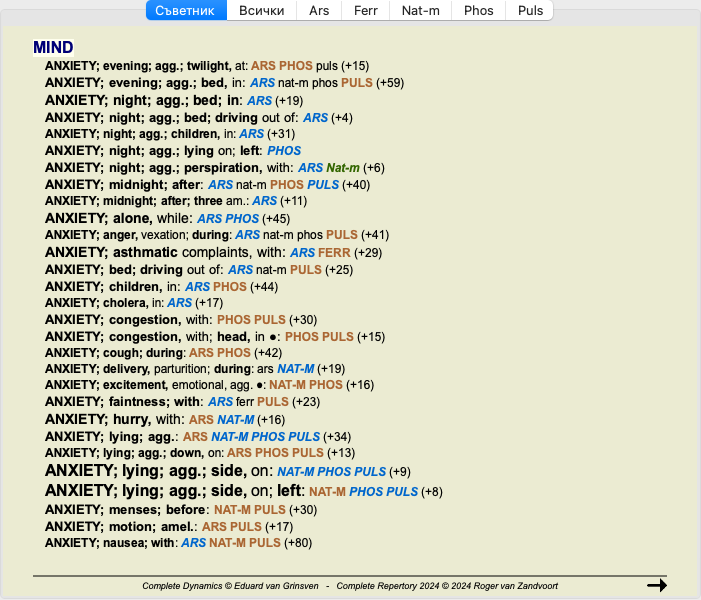Select rubric ANXIETY; nausea; with
This screenshot has width=701, height=600.
[x=110, y=543]
